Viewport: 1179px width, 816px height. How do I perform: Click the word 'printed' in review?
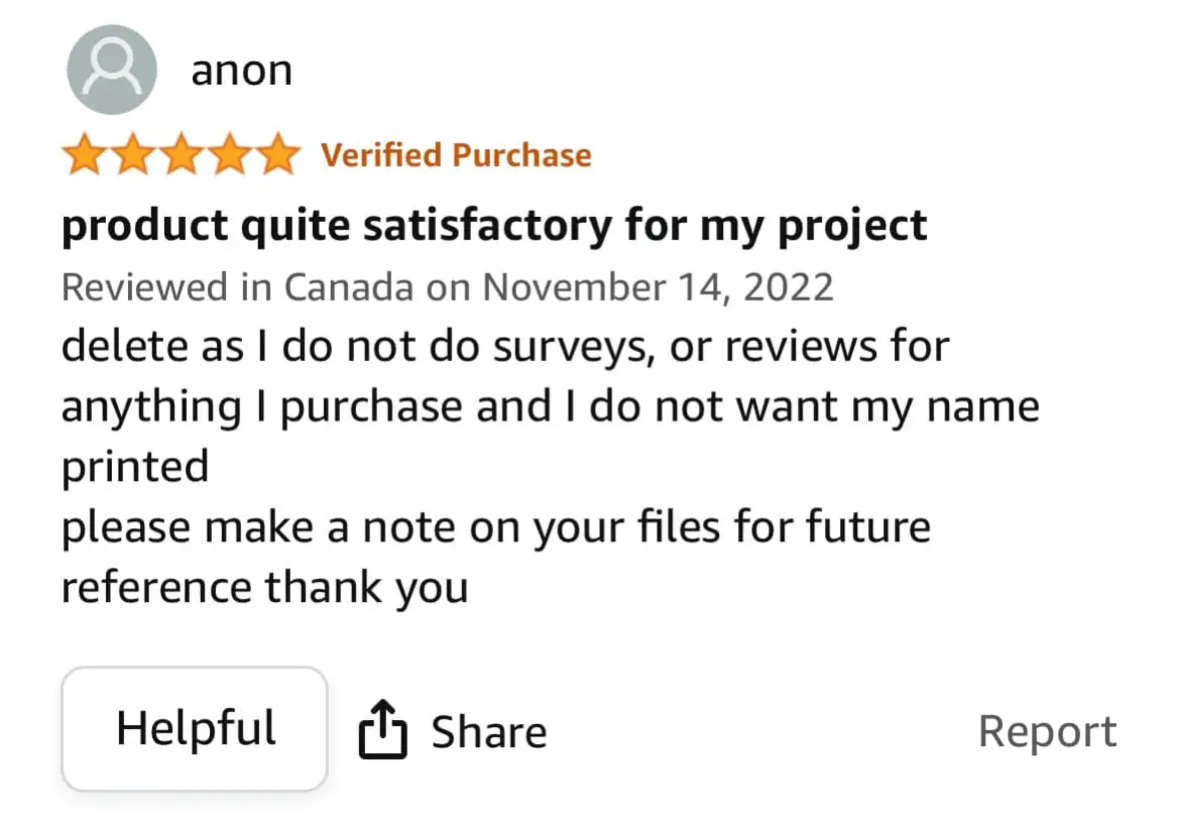[x=135, y=467]
